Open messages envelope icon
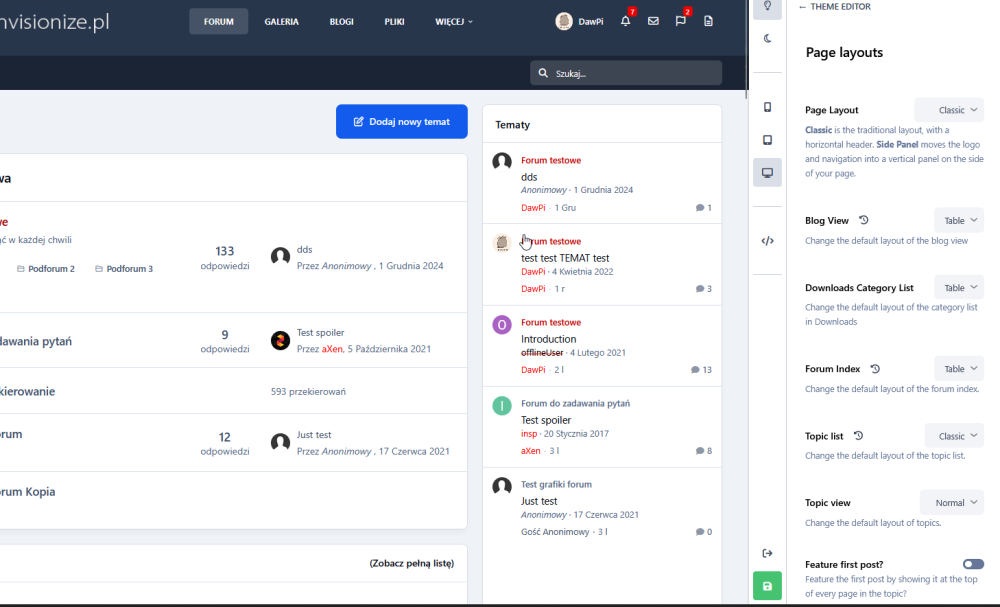Screen dimensions: 1000x607 [x=653, y=21]
